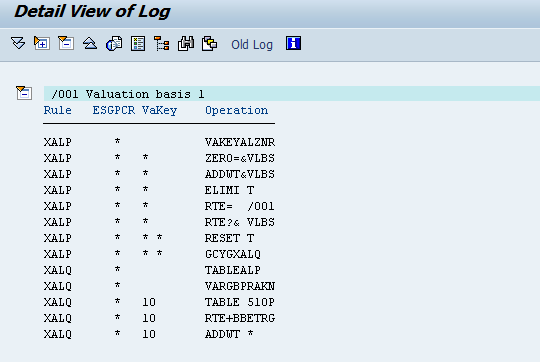Viewport: 540px width, 362px height.
Task: Select the RTE+BBETRG operation
Action: 240,318
